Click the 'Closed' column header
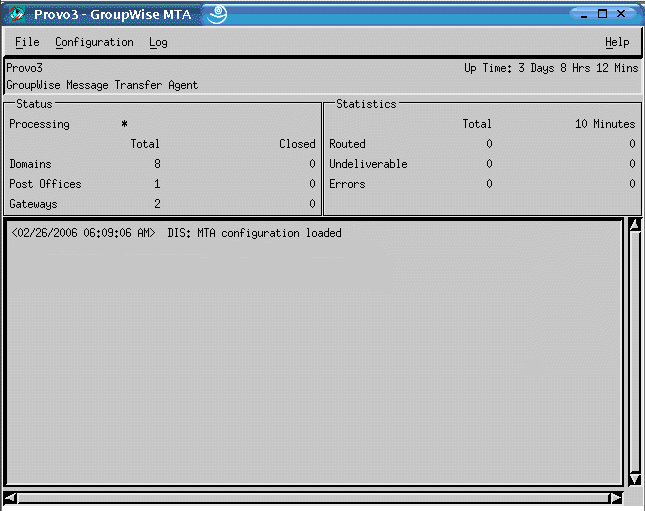The image size is (645, 511). click(297, 144)
